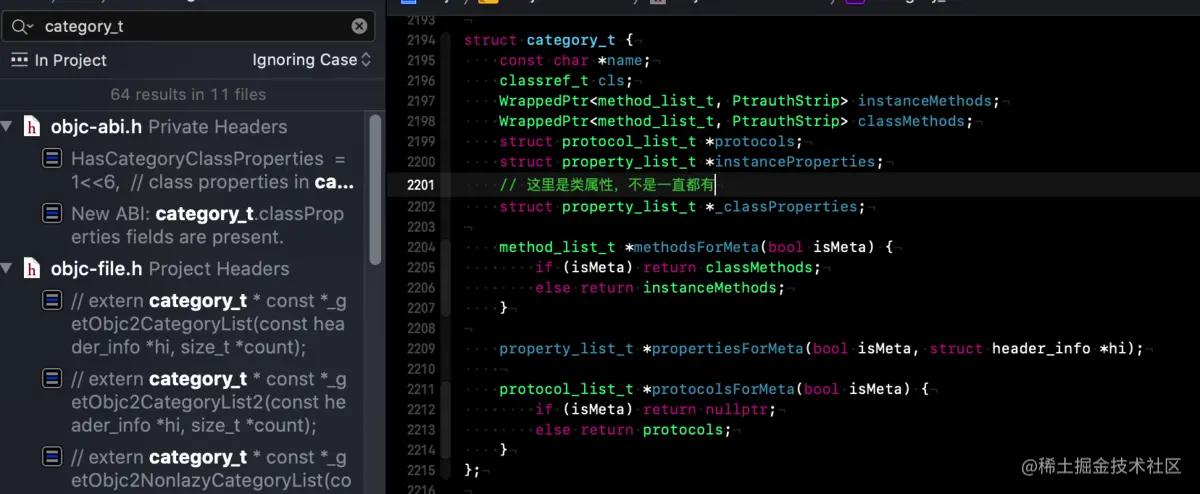1200x494 pixels.
Task: Click the search scope icon beside In Project
Action: [19, 60]
